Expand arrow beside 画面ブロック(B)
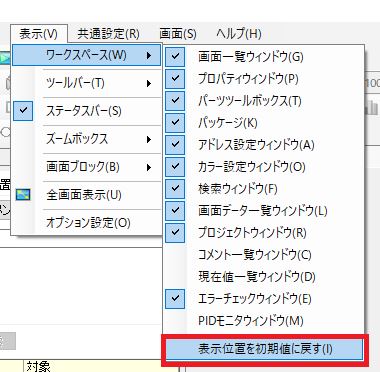Viewport: 380px width, 372px height. pyautogui.click(x=149, y=167)
